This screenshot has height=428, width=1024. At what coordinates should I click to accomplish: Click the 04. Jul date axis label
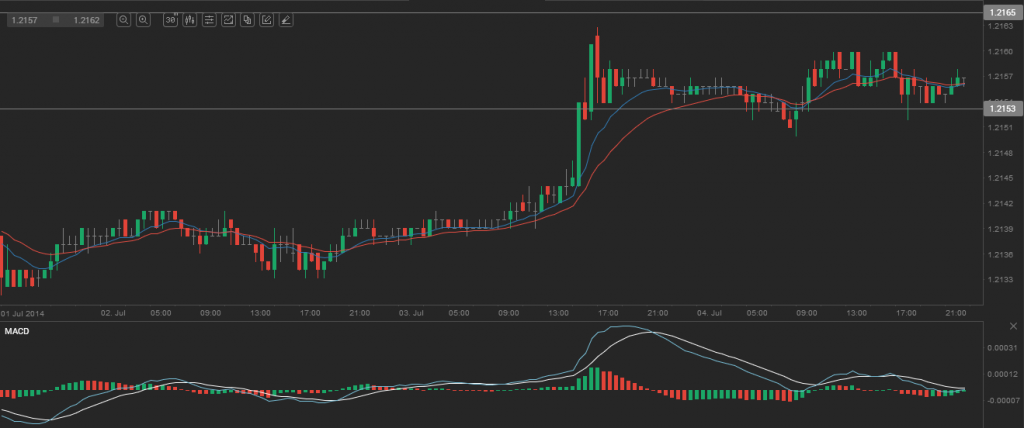[707, 313]
